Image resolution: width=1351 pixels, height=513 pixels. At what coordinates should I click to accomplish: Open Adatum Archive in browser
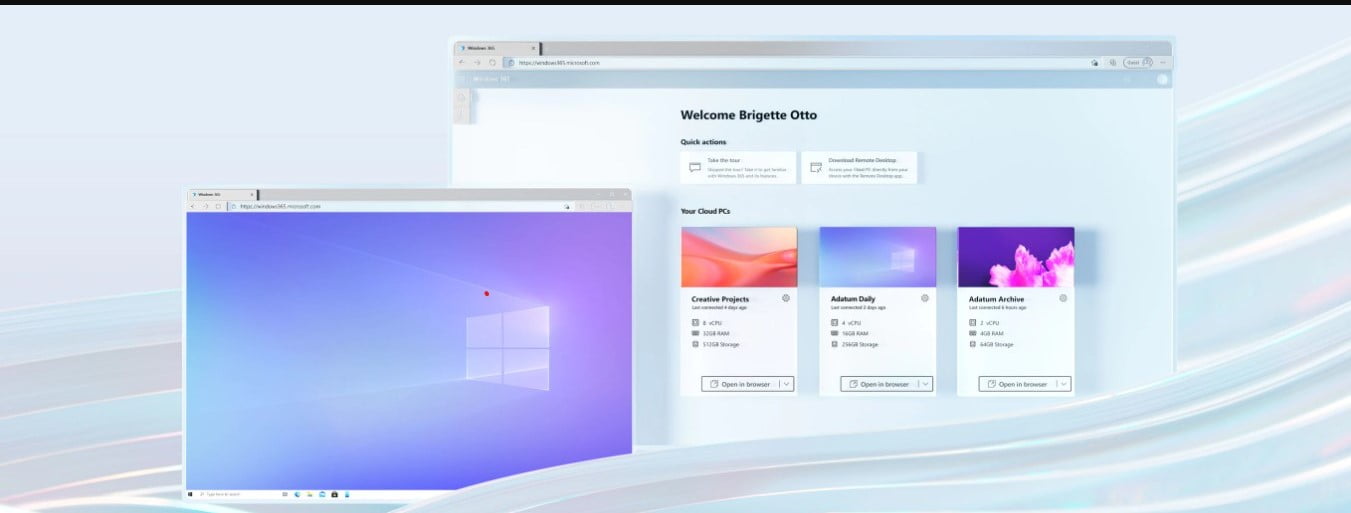[1017, 384]
